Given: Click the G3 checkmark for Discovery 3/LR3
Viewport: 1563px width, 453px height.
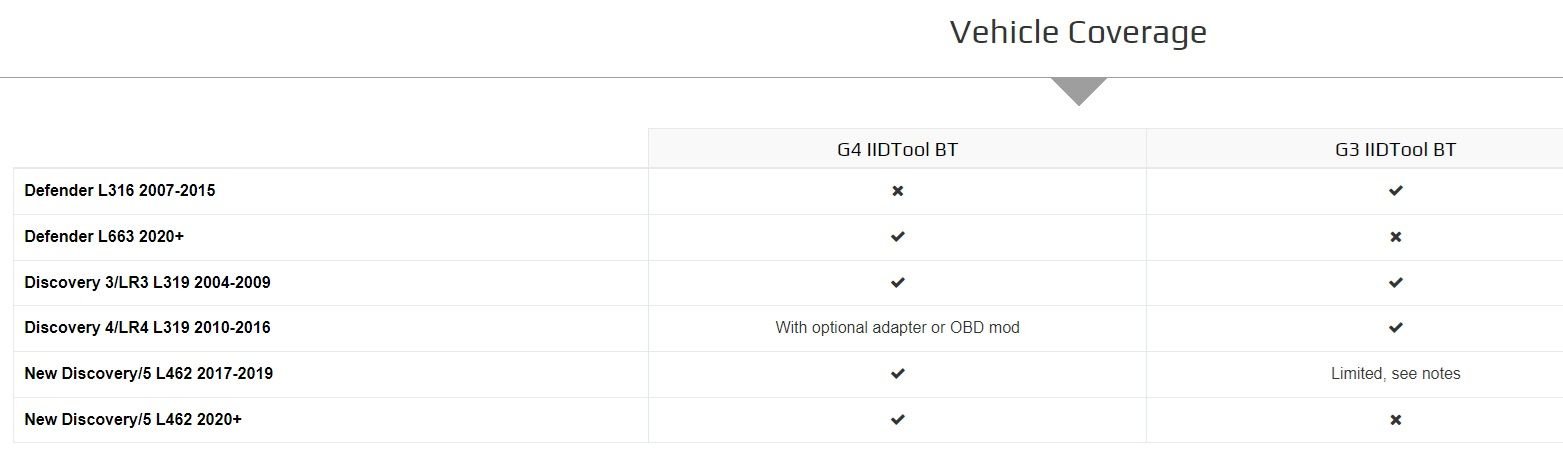Looking at the screenshot, I should 1395,283.
